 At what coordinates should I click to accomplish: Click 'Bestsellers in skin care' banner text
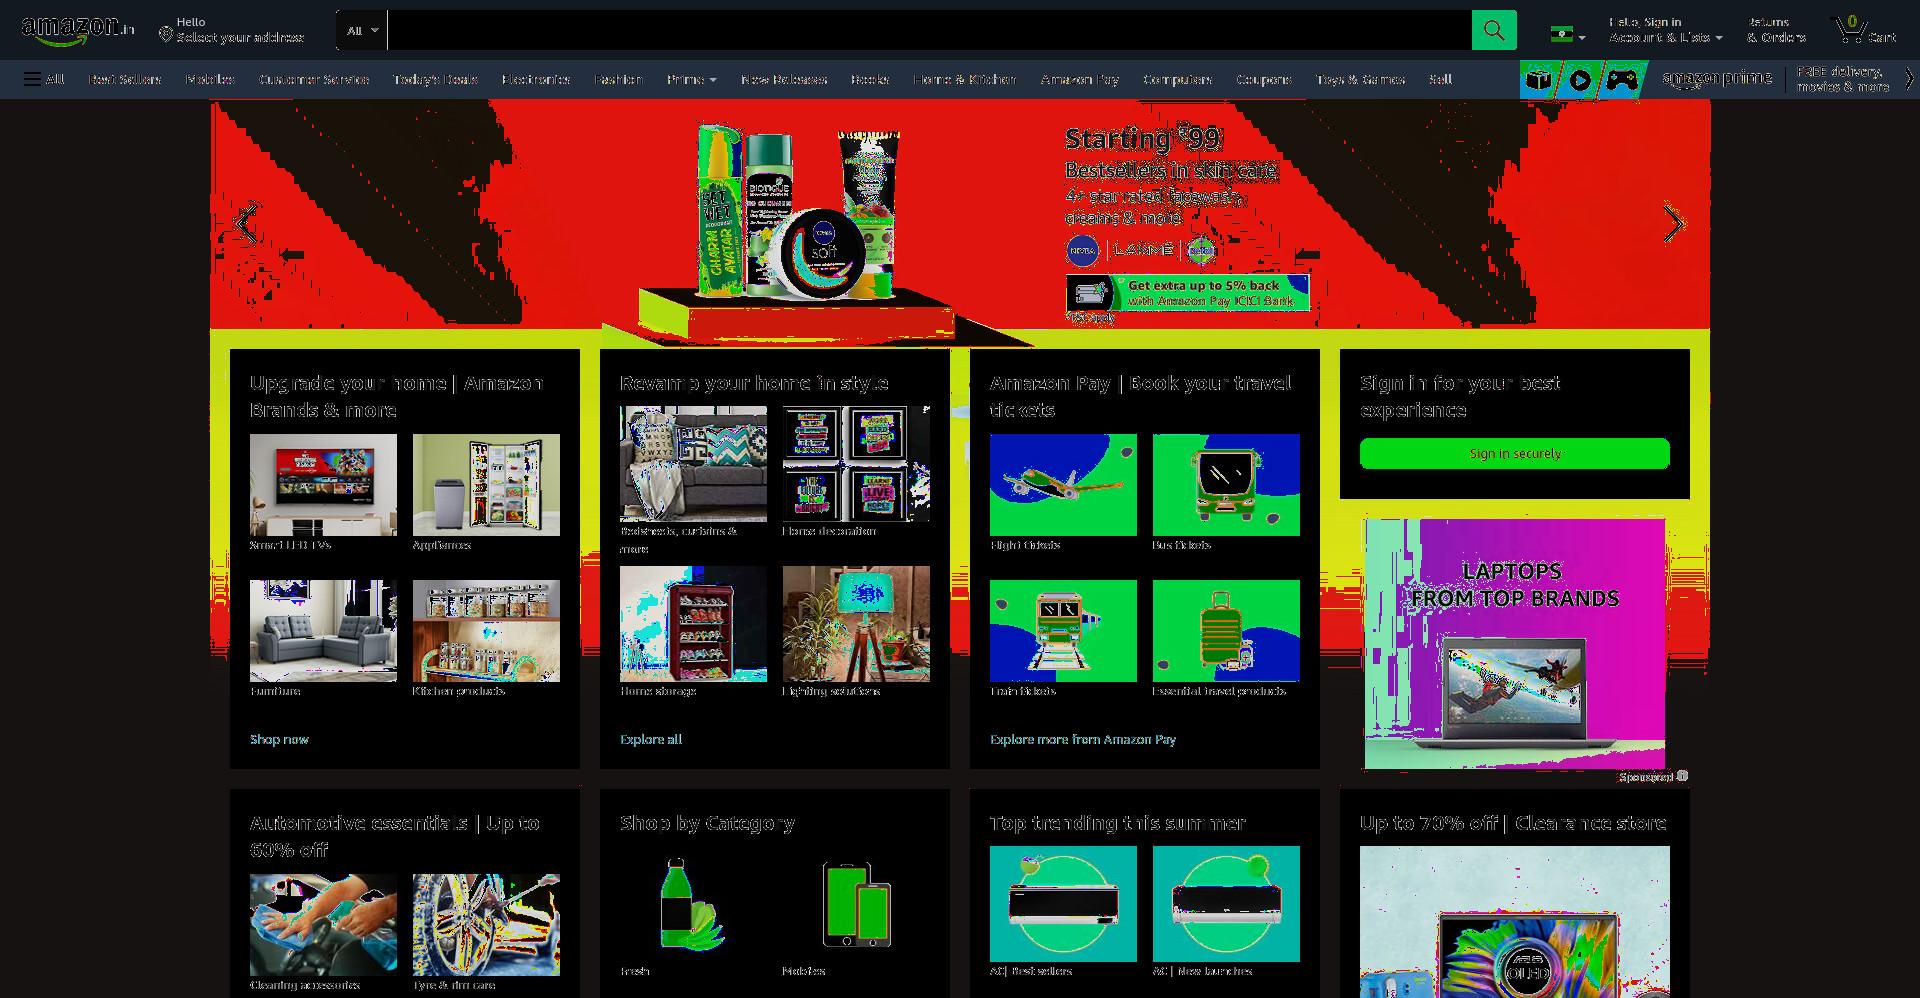(x=1171, y=170)
